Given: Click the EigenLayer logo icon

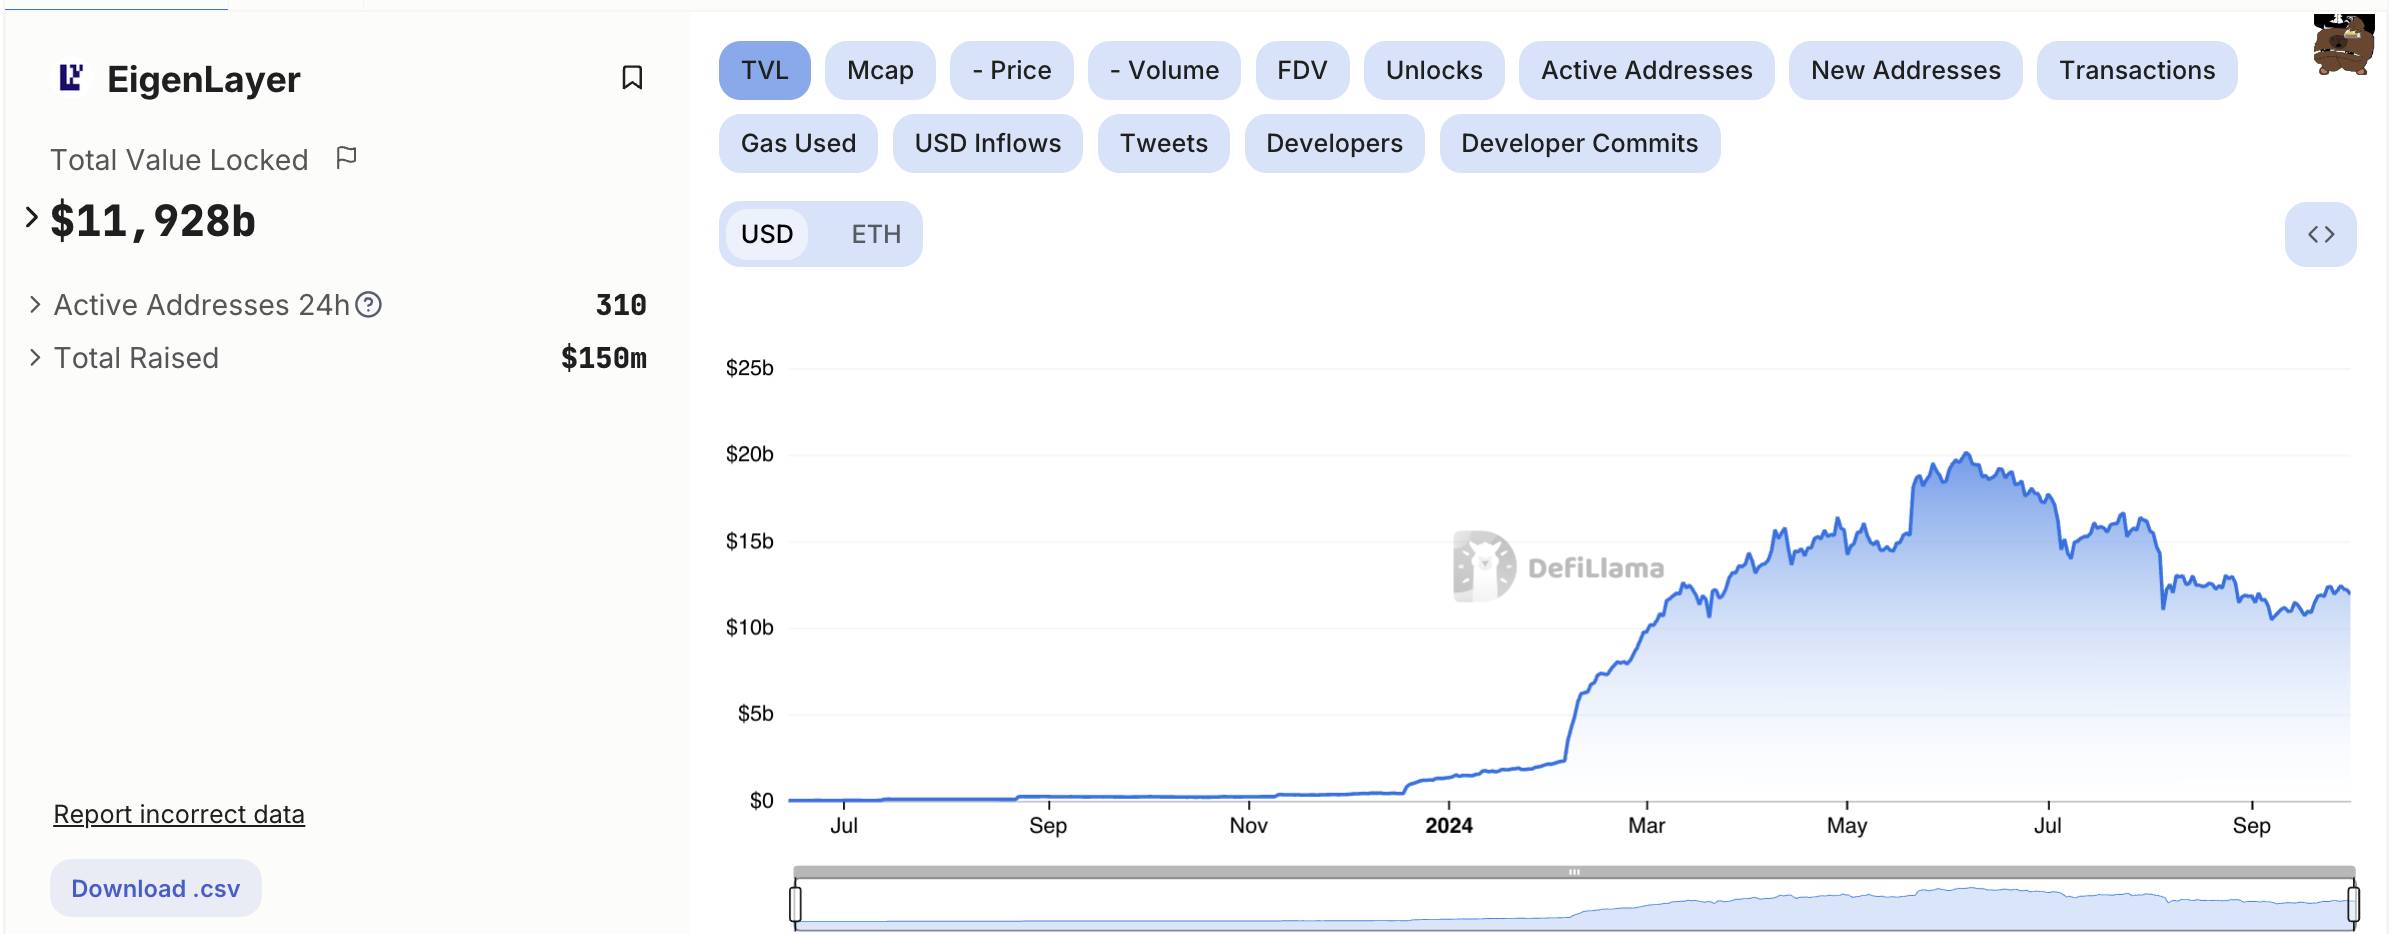Looking at the screenshot, I should 71,77.
